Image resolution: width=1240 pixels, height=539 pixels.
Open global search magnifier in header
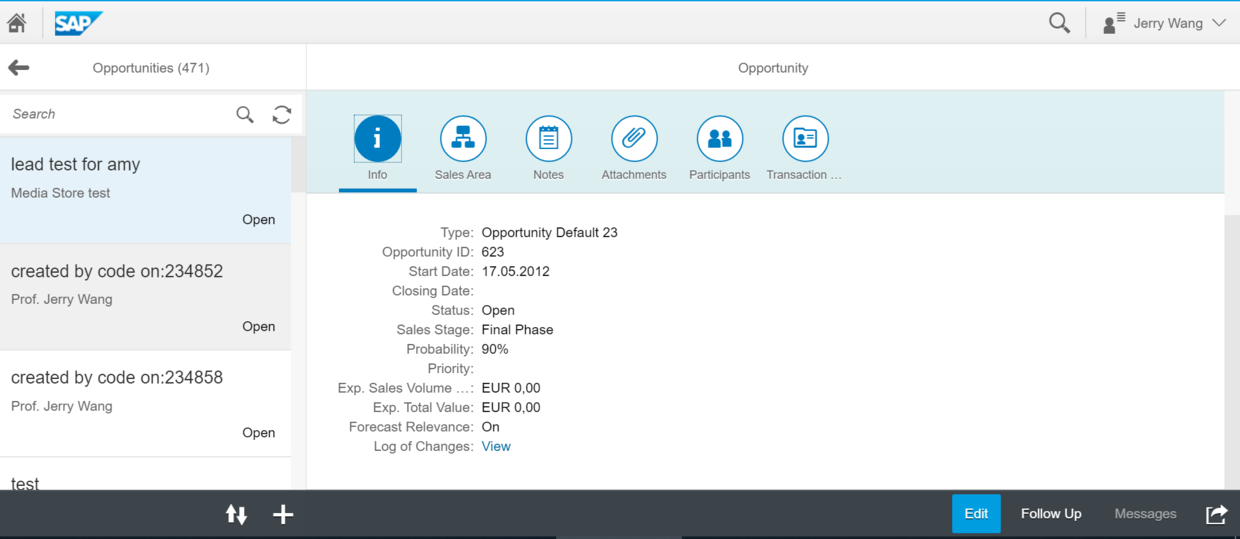click(x=1059, y=23)
